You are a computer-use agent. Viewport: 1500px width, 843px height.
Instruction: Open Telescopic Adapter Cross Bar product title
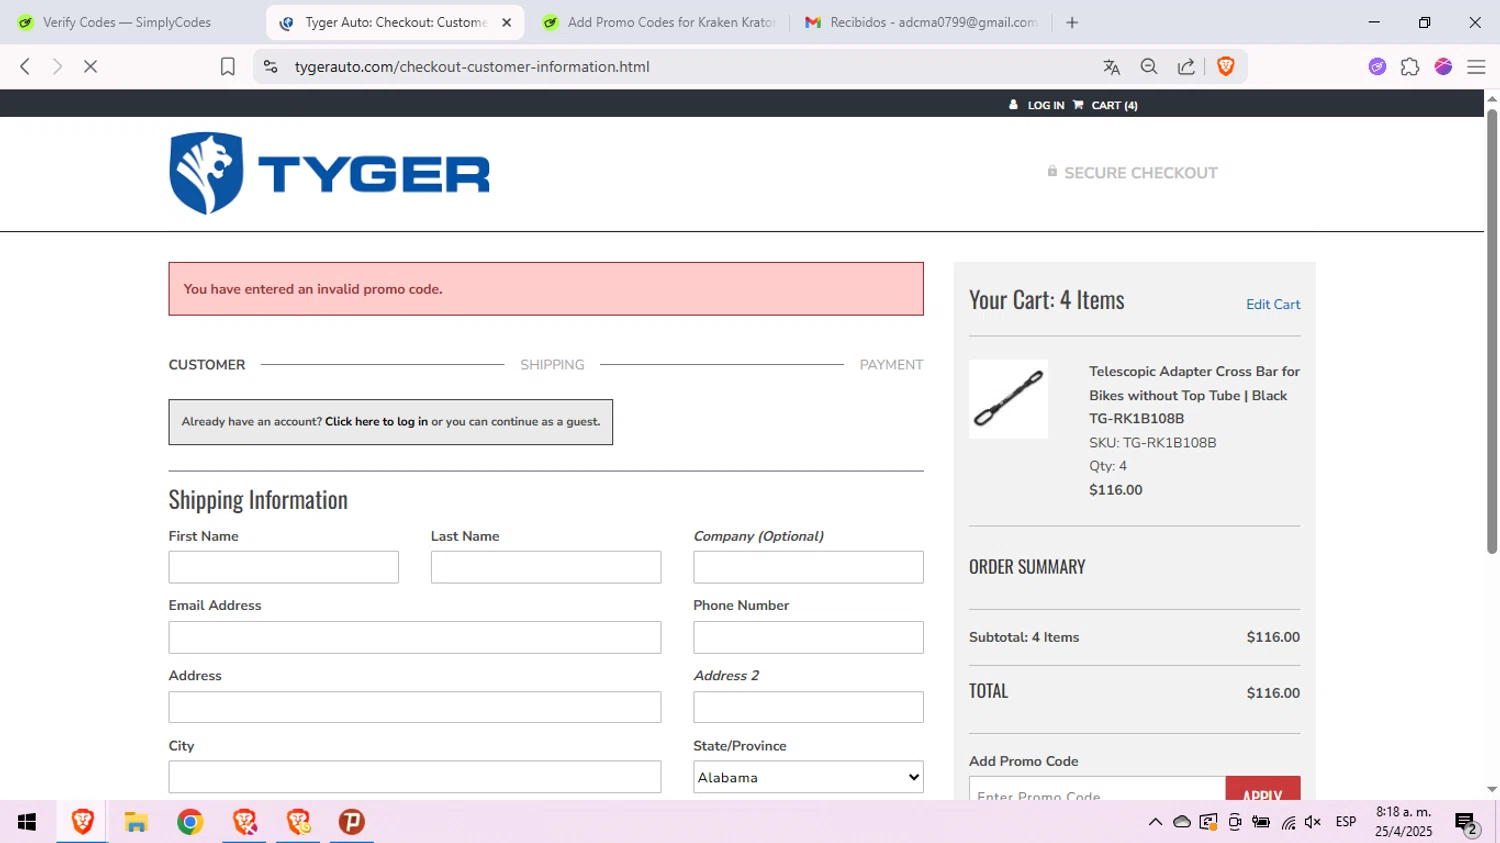1194,395
